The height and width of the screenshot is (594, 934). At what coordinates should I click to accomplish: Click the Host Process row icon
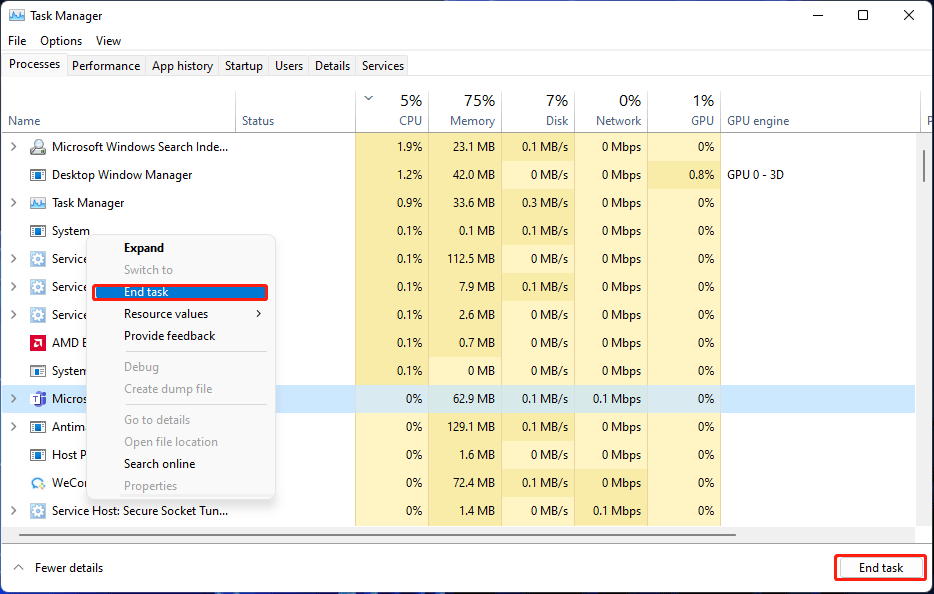(38, 455)
